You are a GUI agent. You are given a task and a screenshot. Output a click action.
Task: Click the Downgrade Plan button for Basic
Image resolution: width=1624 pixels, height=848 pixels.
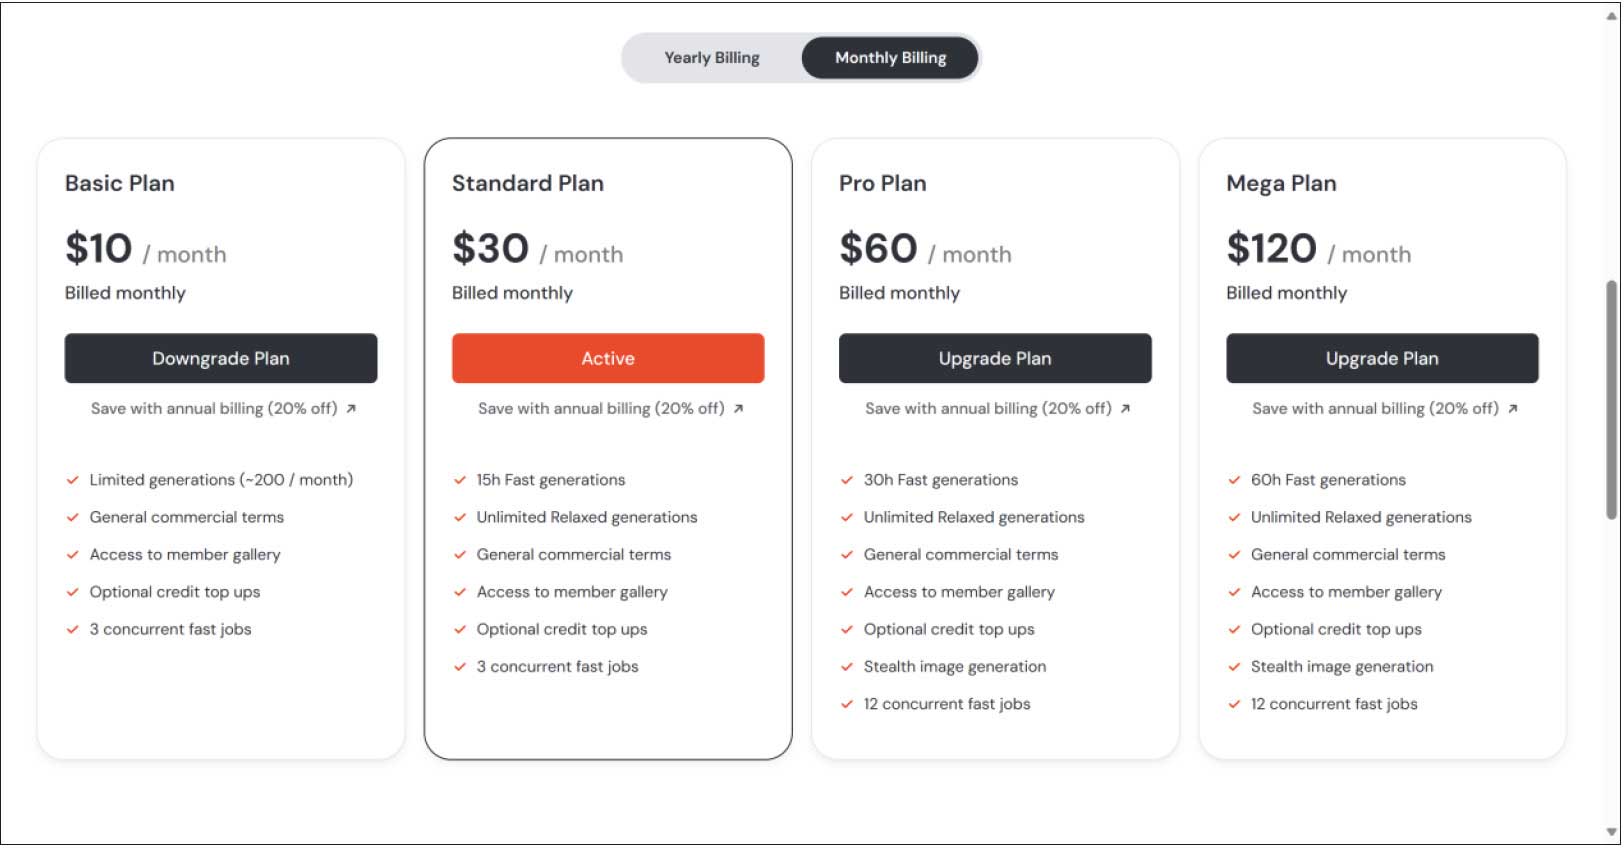[x=221, y=359]
